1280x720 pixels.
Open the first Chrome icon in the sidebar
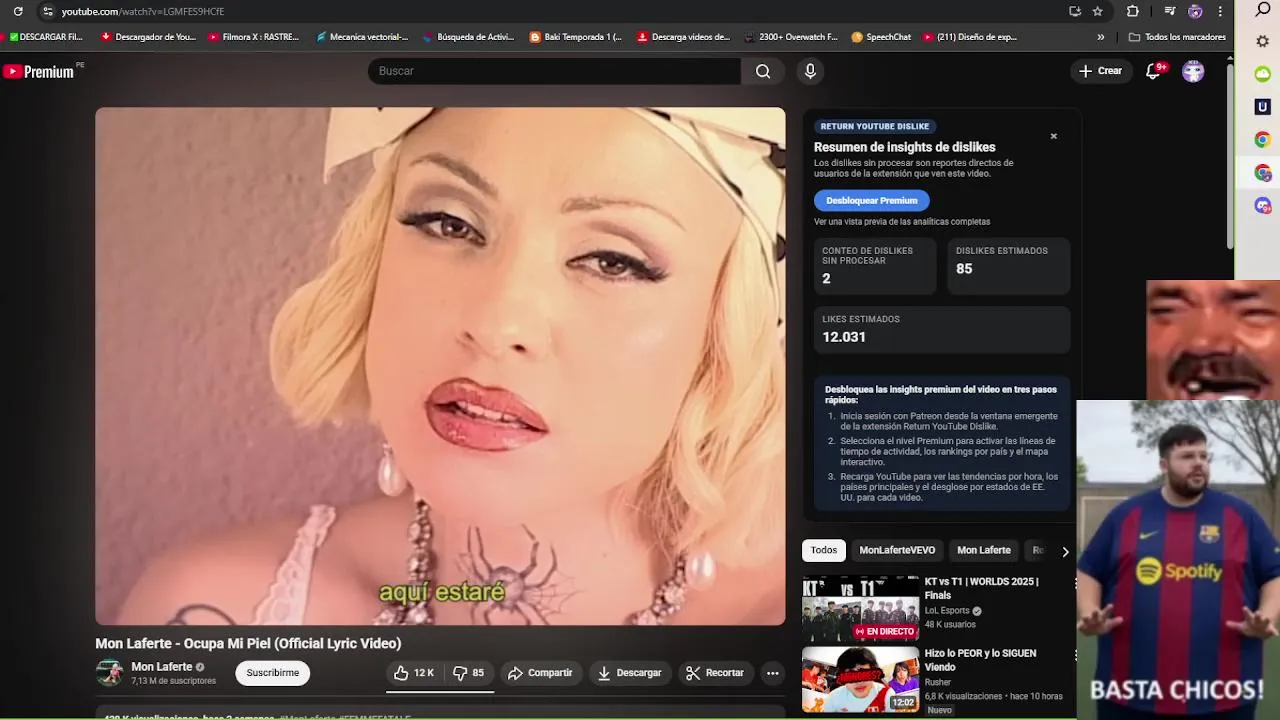point(1263,140)
